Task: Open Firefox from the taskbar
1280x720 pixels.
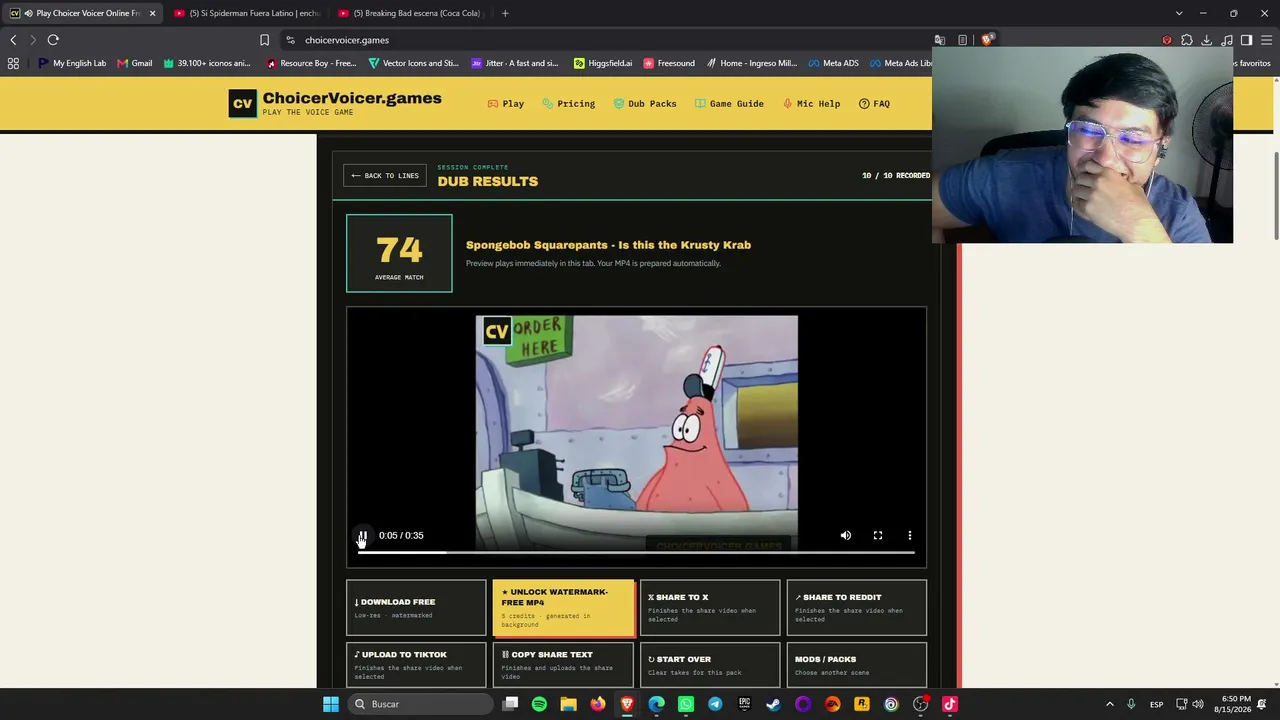Action: tap(598, 704)
